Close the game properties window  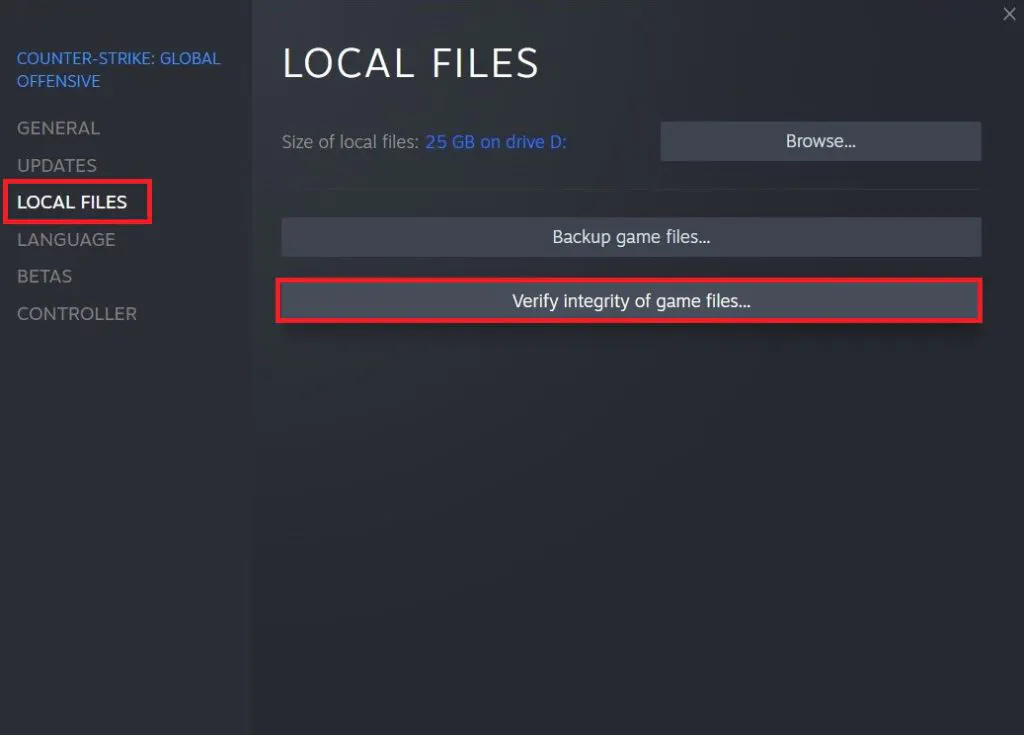click(1009, 14)
